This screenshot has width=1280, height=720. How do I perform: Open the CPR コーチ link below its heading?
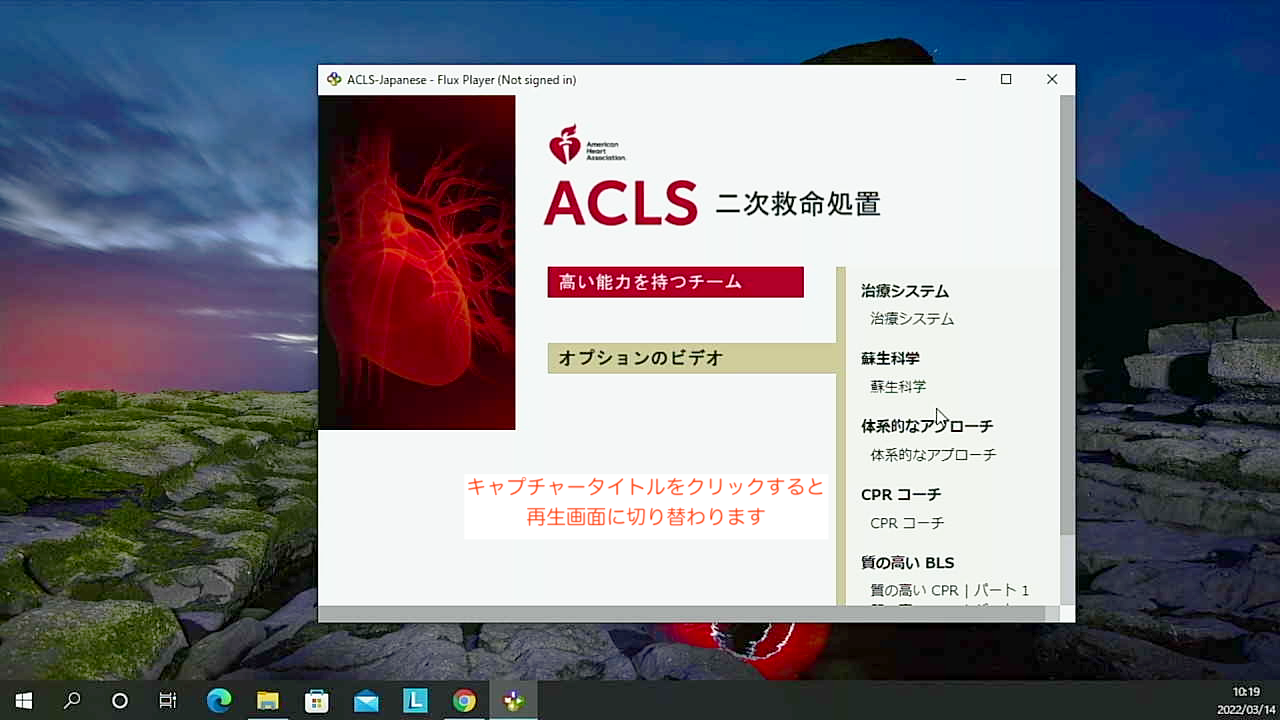click(907, 523)
